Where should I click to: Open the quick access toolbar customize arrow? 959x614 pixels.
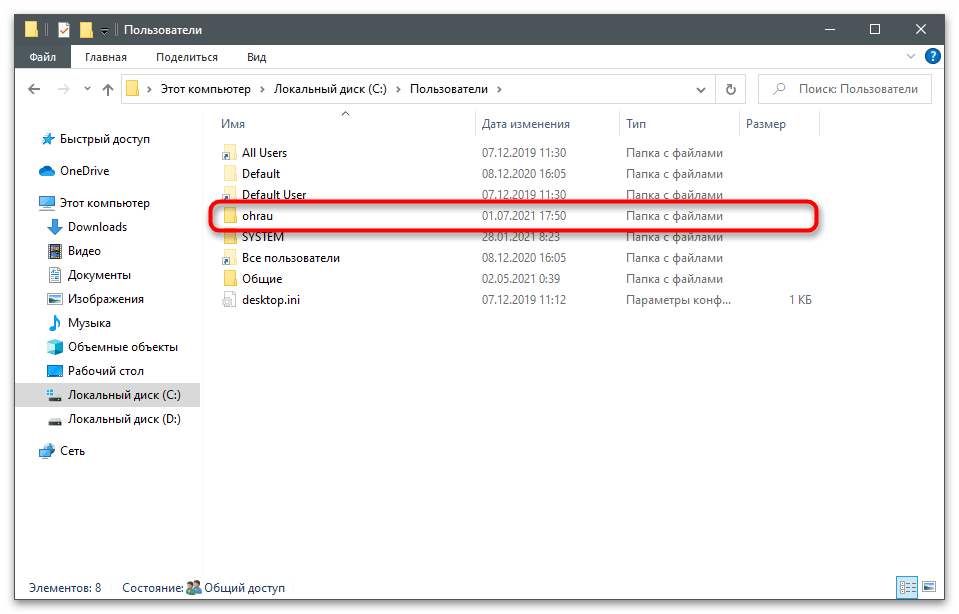pyautogui.click(x=104, y=30)
